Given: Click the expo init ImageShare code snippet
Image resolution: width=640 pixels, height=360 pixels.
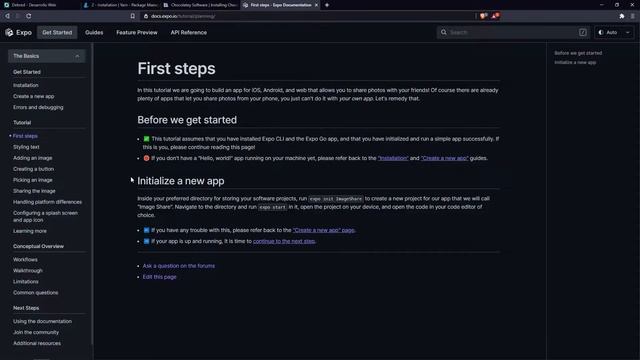Looking at the screenshot, I should 336,199.
